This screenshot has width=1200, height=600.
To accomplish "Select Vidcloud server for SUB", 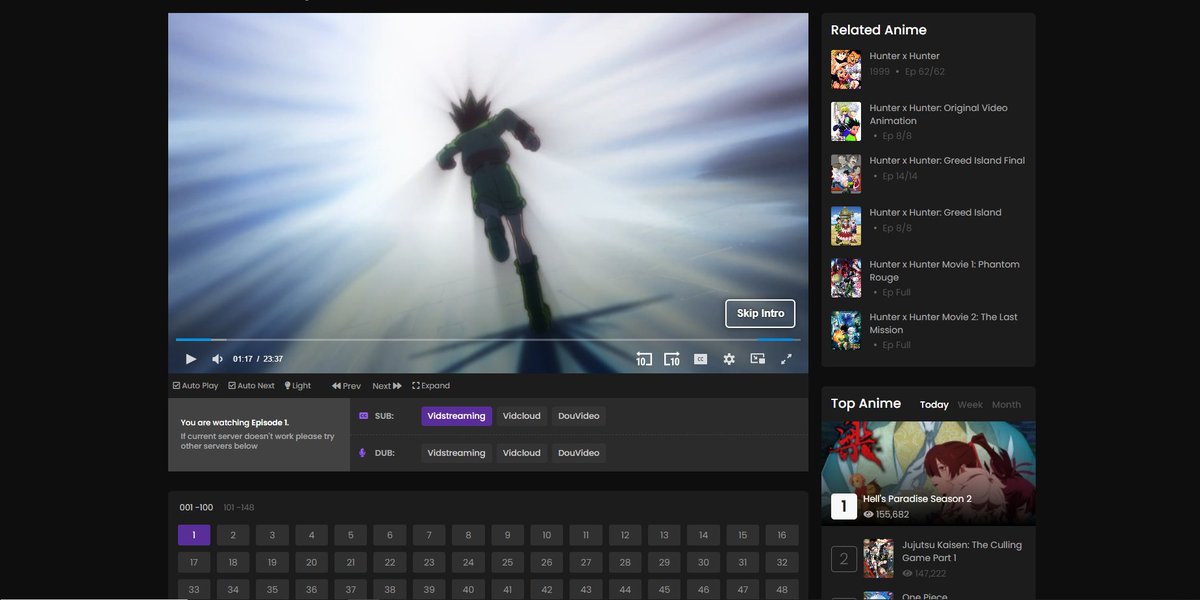I will [522, 416].
